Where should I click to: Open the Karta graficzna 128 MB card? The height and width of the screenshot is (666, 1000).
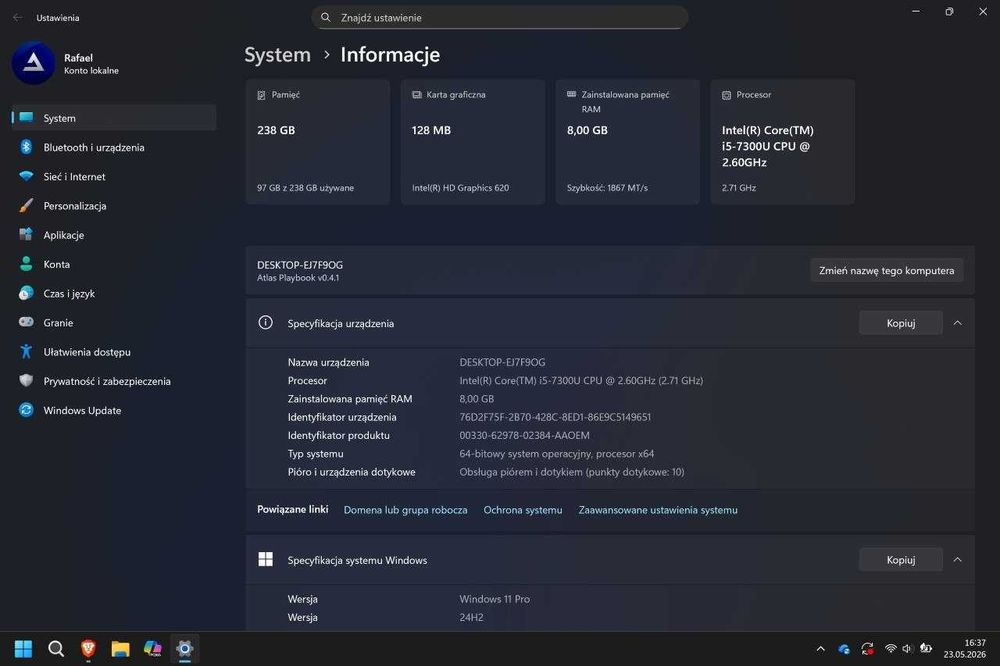473,142
